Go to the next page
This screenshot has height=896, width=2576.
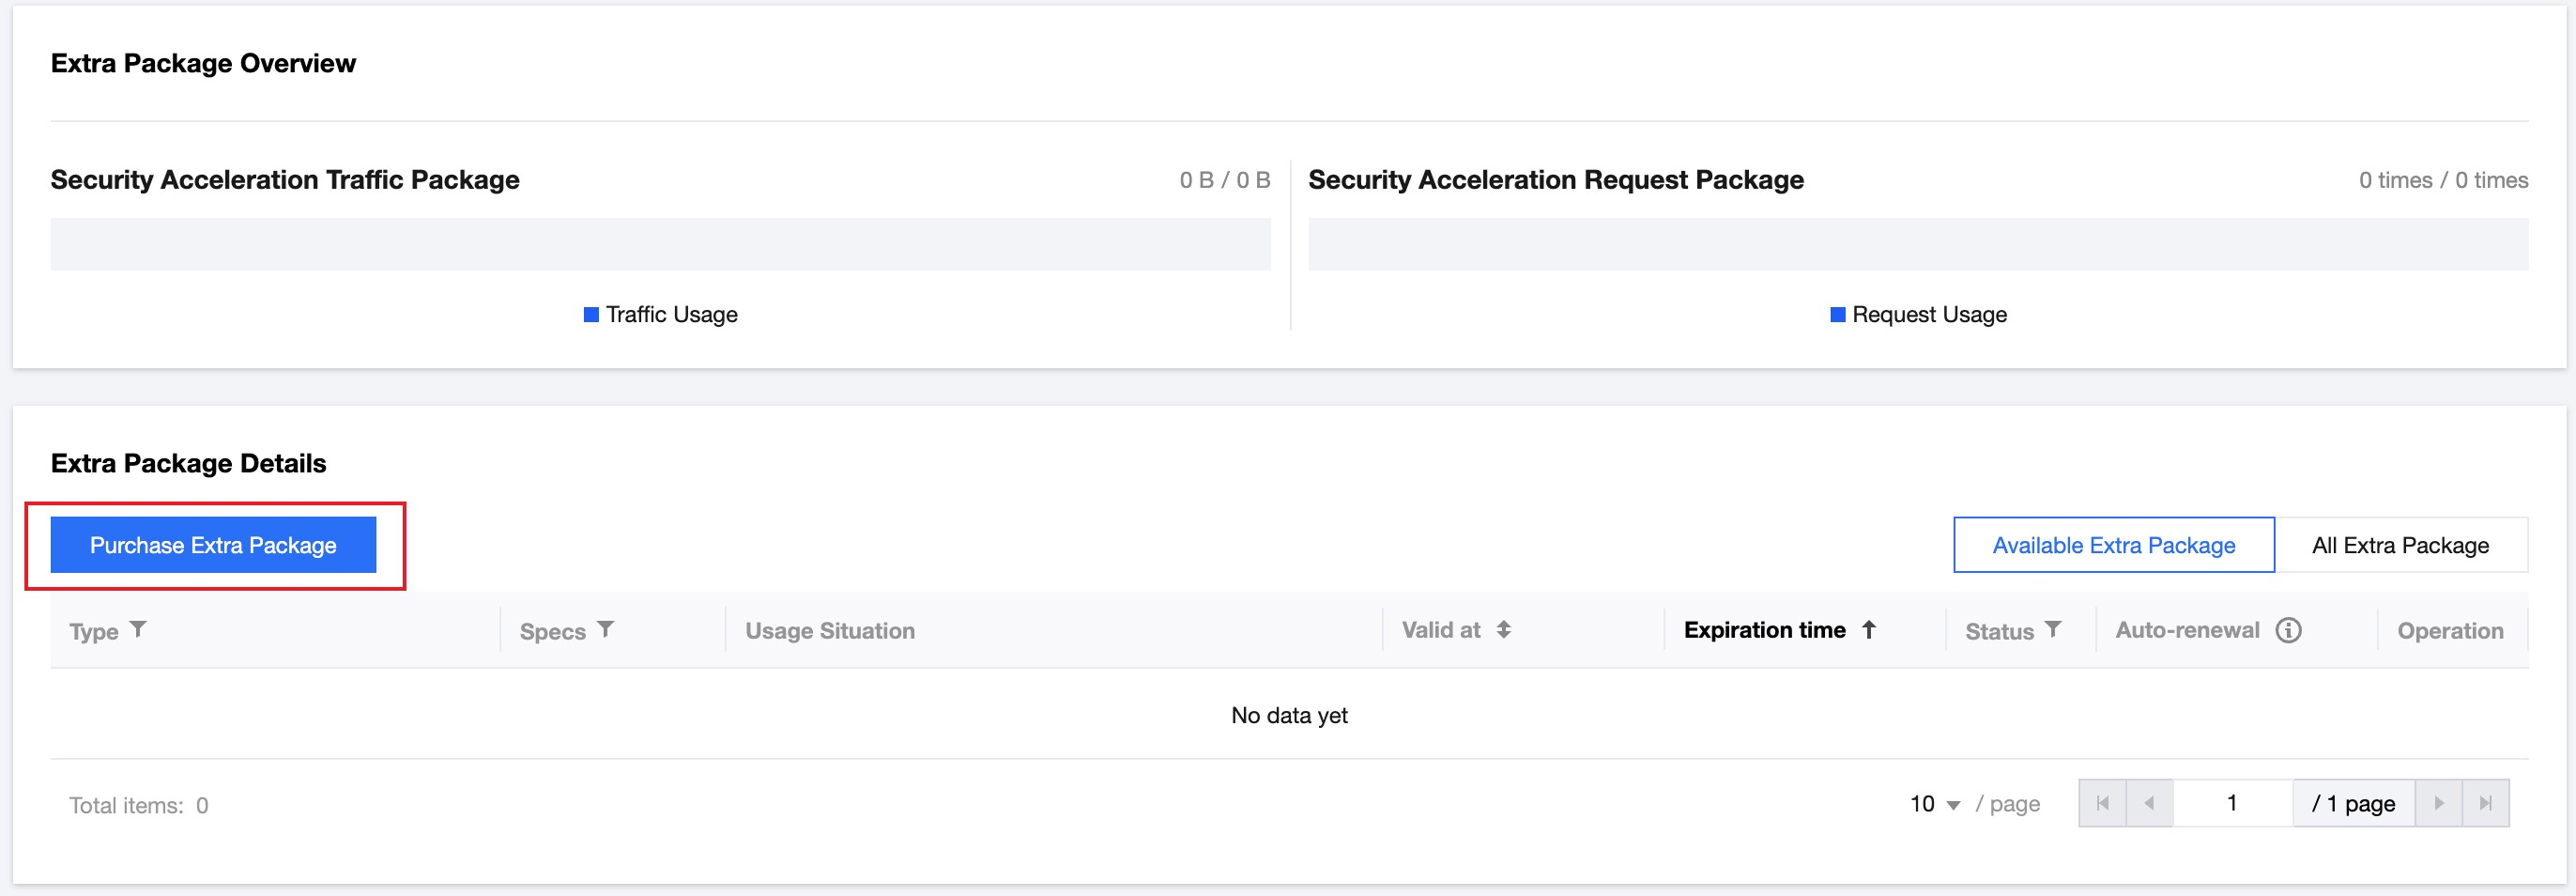[x=2439, y=803]
